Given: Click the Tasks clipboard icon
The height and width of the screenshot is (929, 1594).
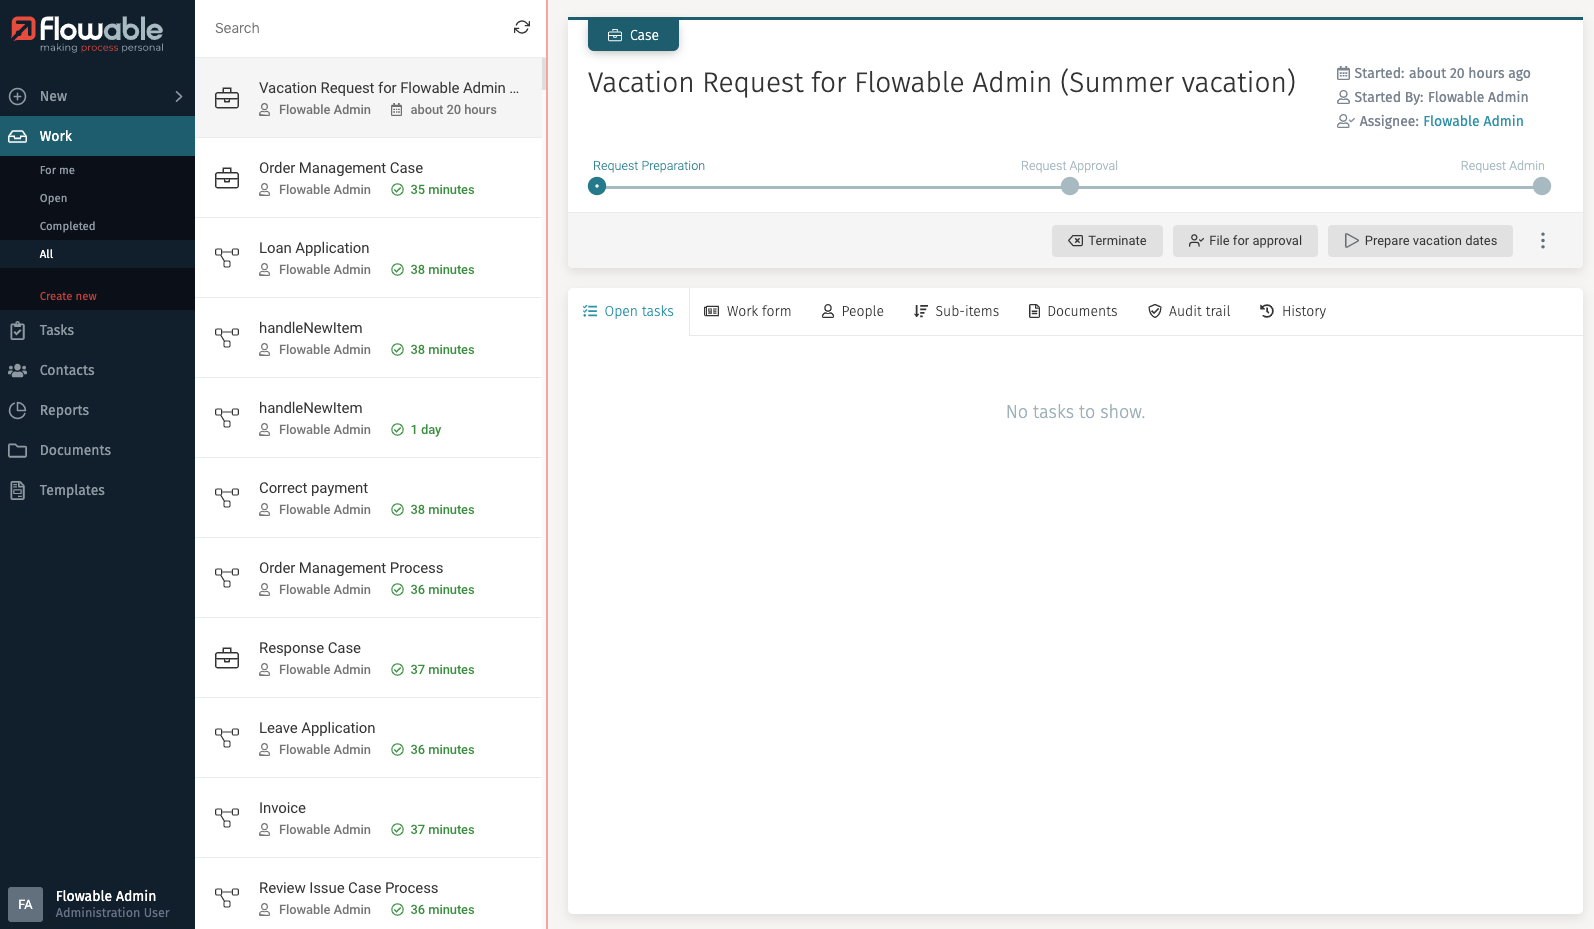Looking at the screenshot, I should point(17,330).
